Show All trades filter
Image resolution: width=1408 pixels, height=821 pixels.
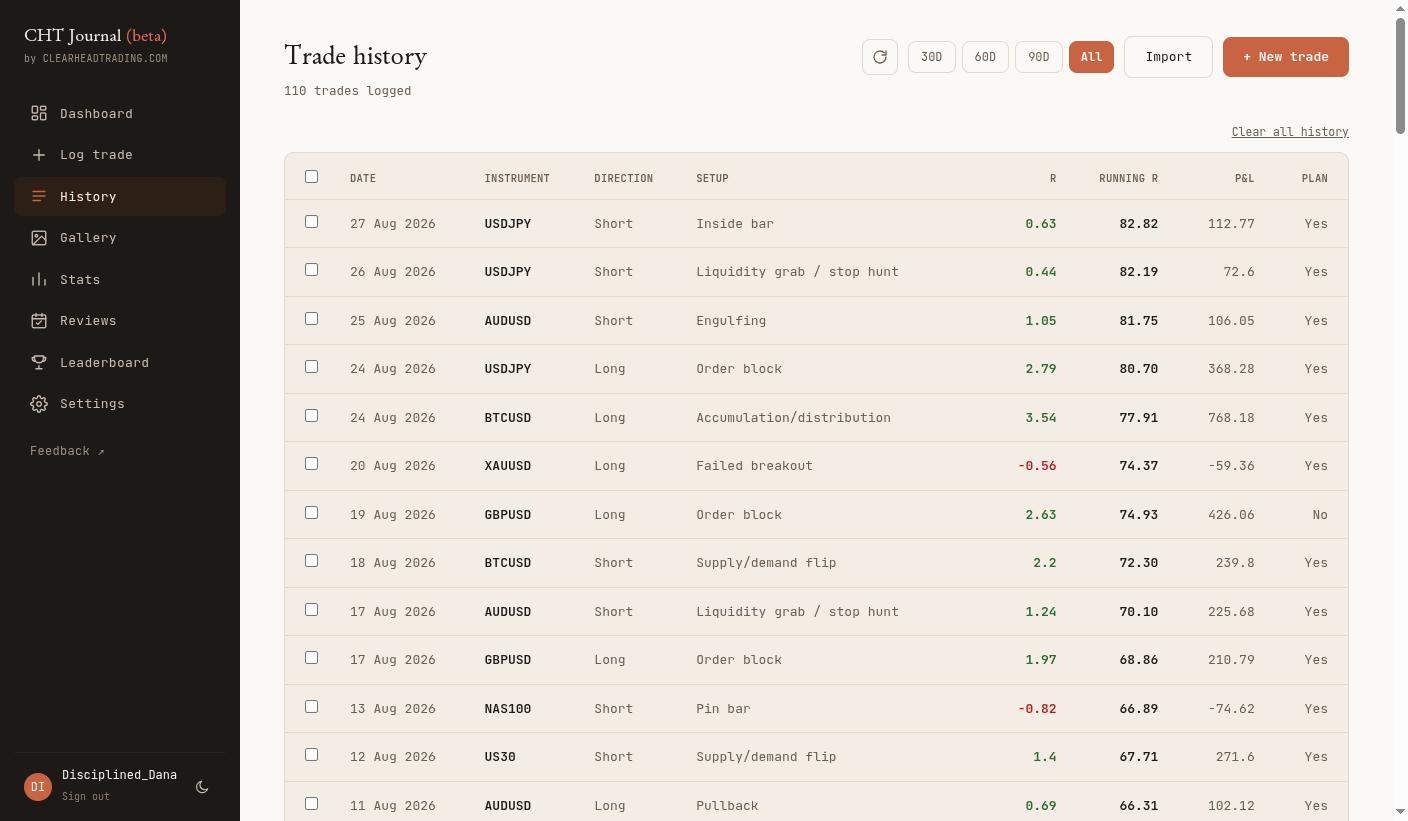[x=1091, y=57]
